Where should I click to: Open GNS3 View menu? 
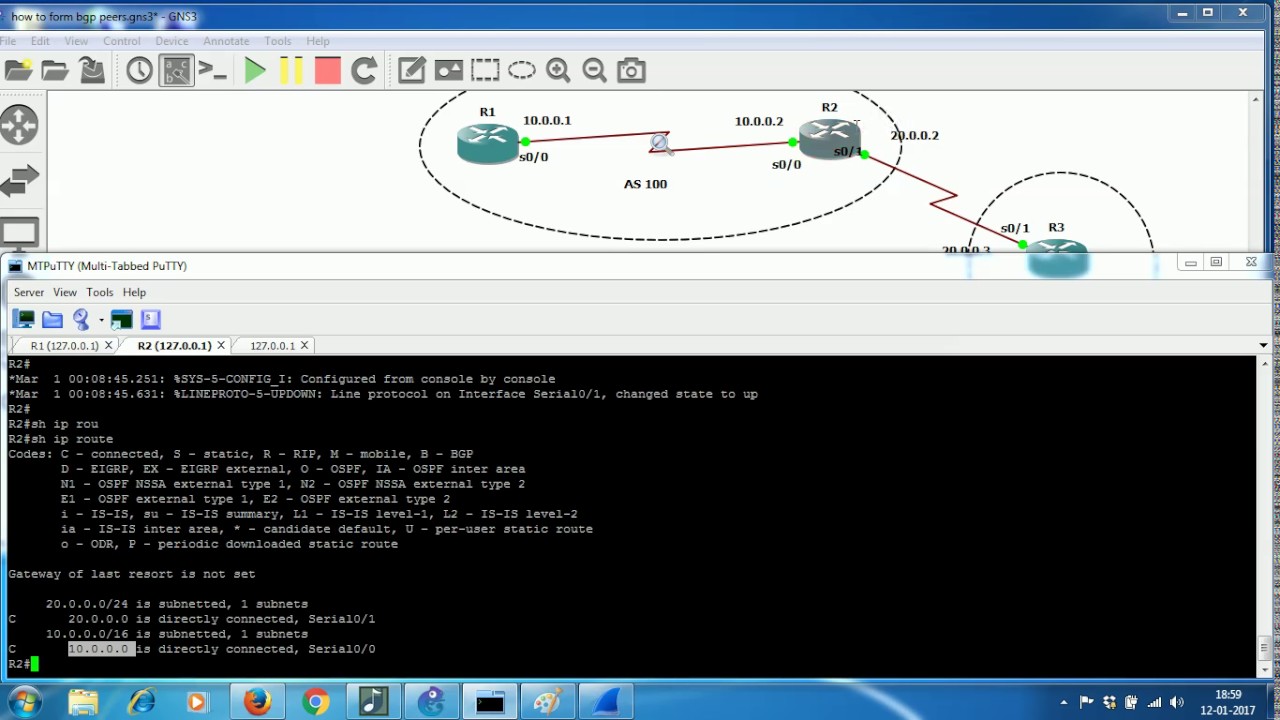76,41
